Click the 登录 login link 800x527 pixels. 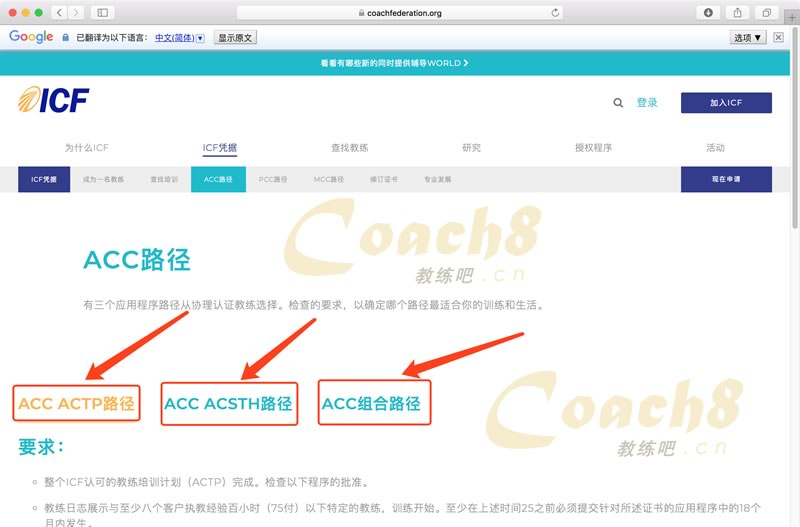point(647,102)
